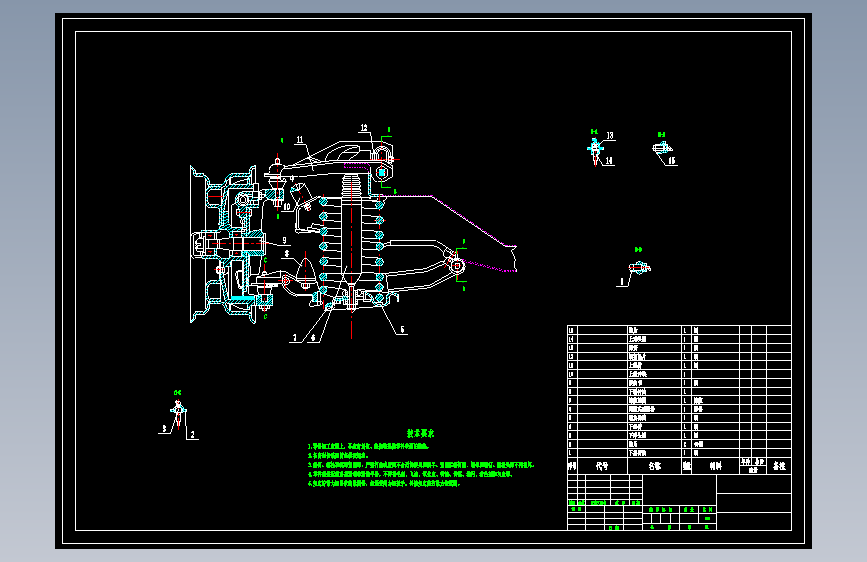Viewport: 867px width, 562px height.
Task: Click the lower control arm pivot bushing
Action: 457,267
